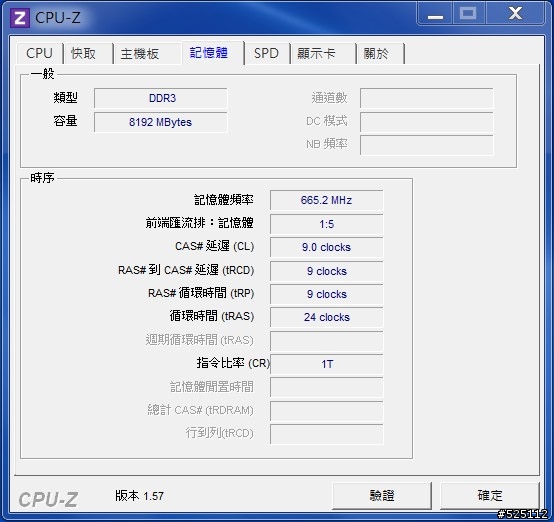Image resolution: width=554 pixels, height=522 pixels.
Task: Click the 8192 MBytes capacity field
Action: pos(161,122)
